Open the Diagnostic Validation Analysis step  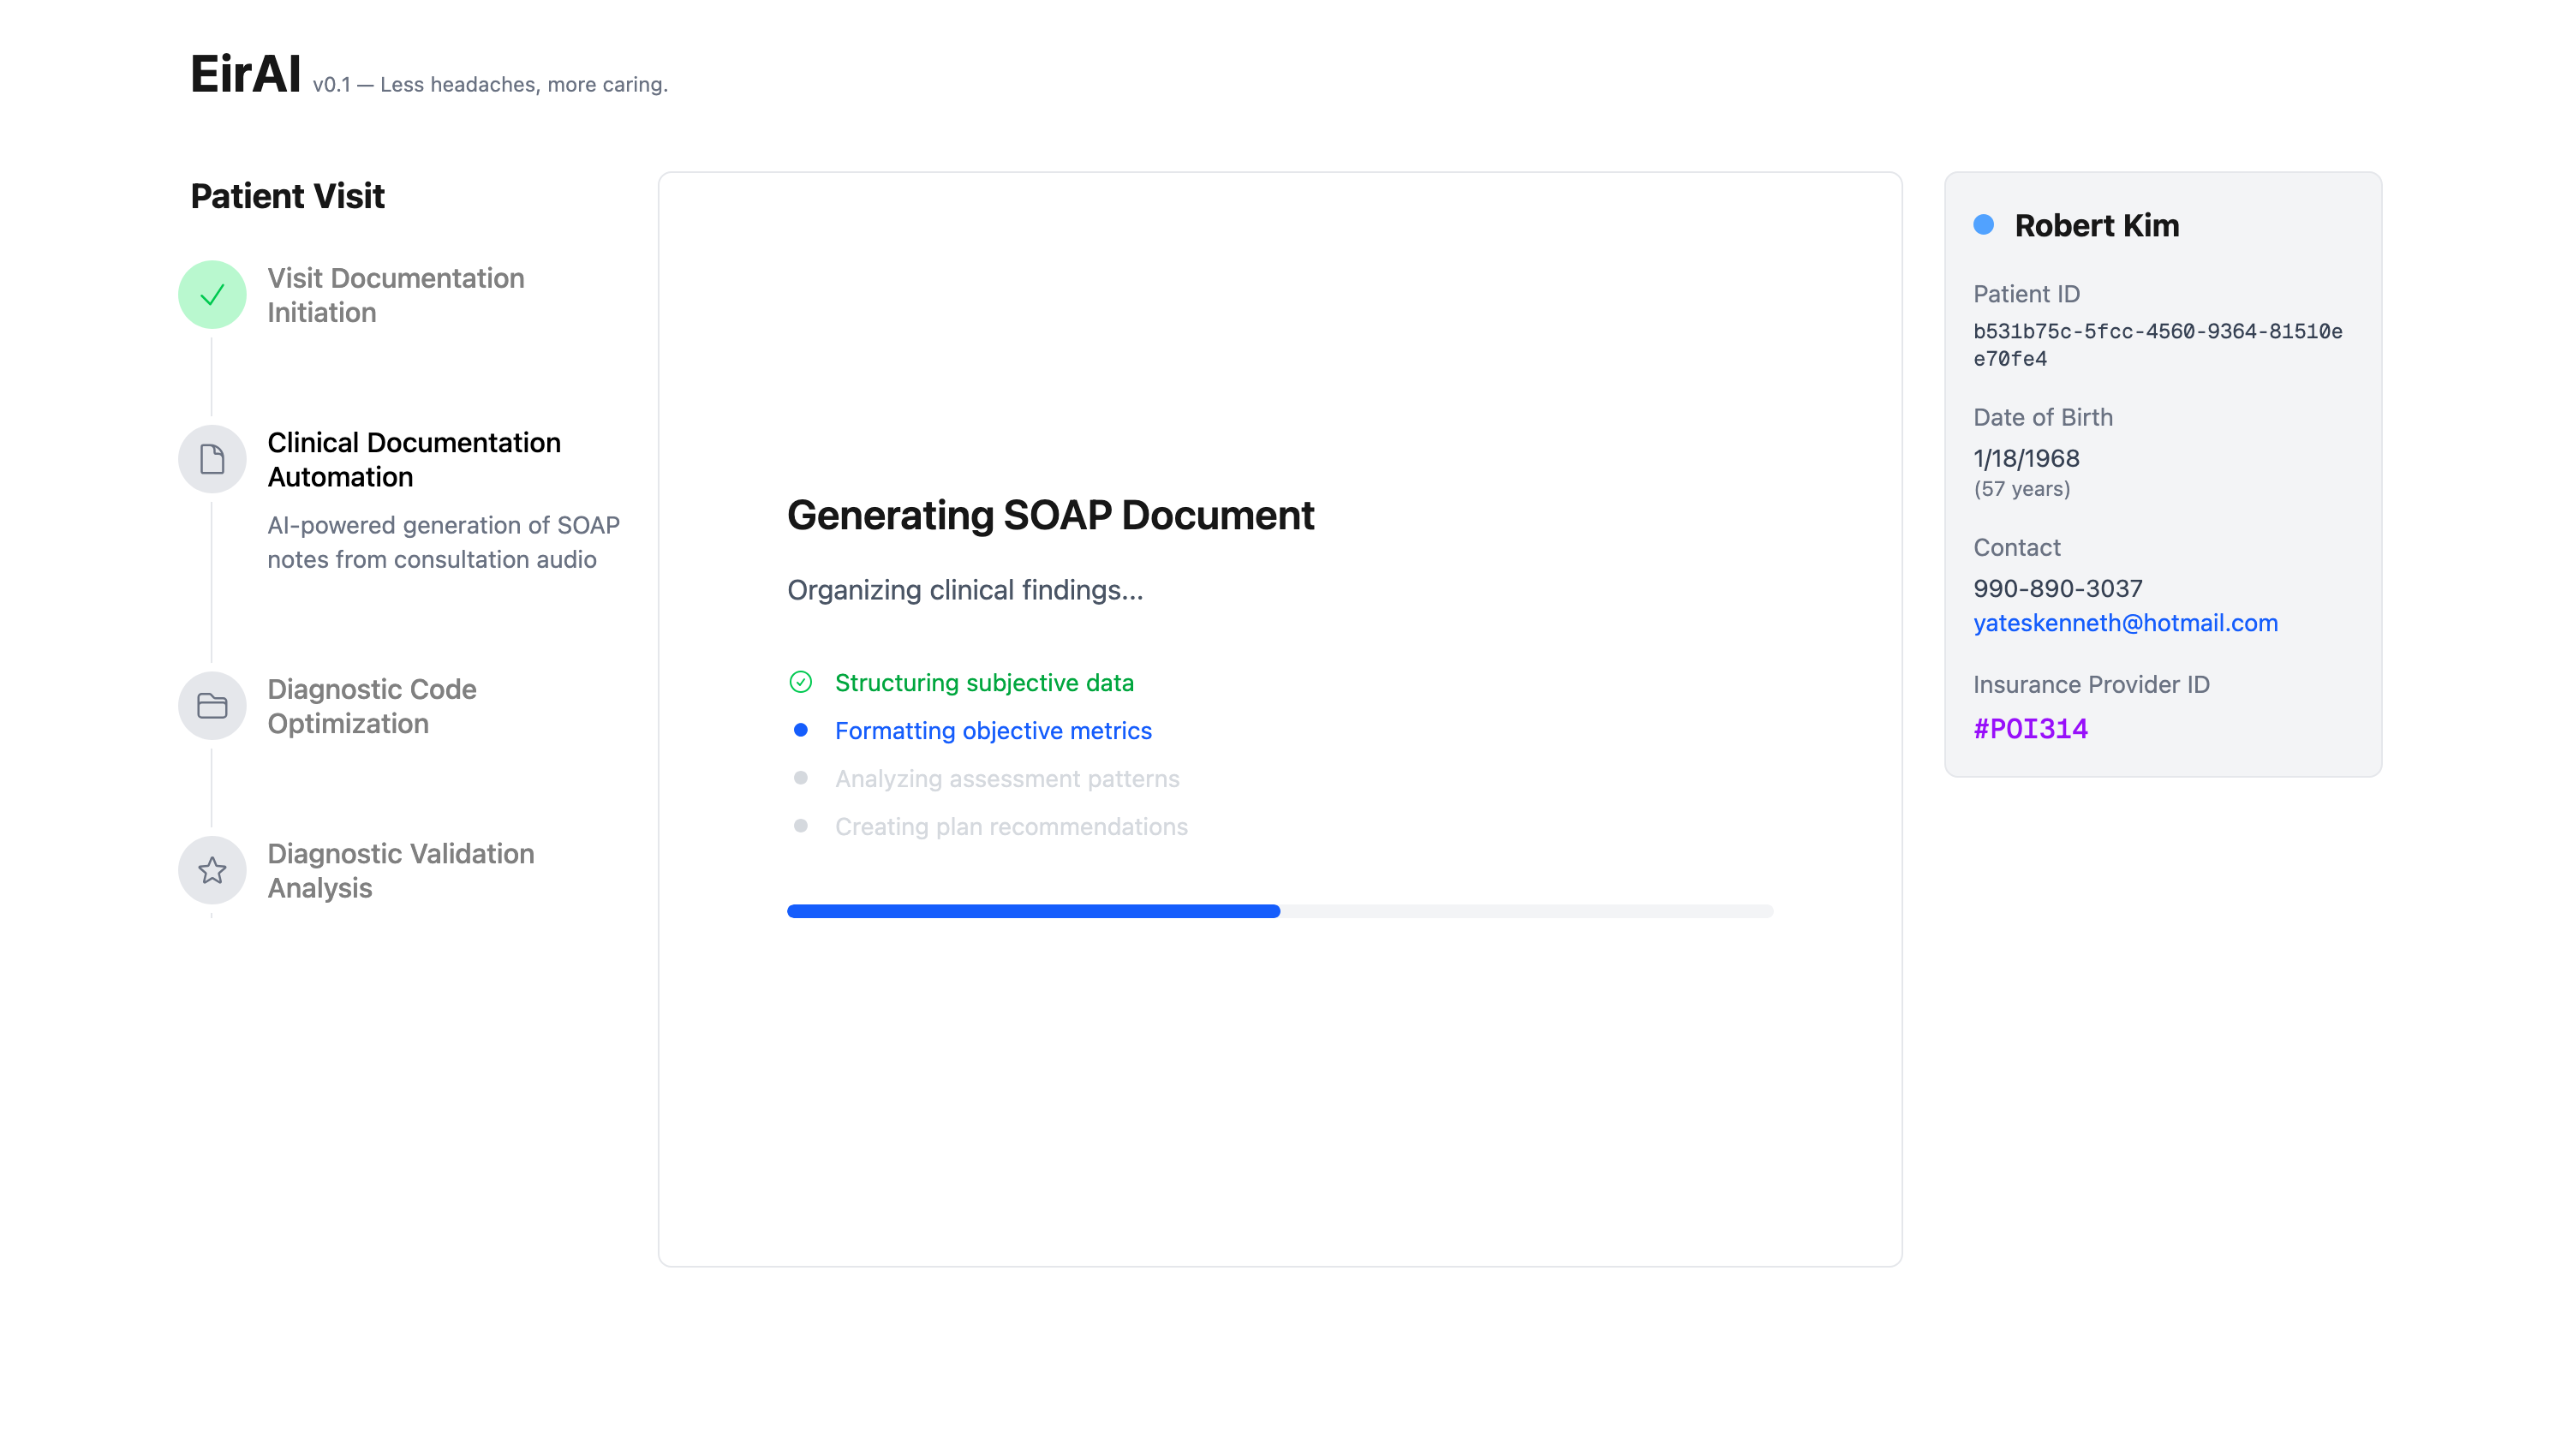point(400,870)
